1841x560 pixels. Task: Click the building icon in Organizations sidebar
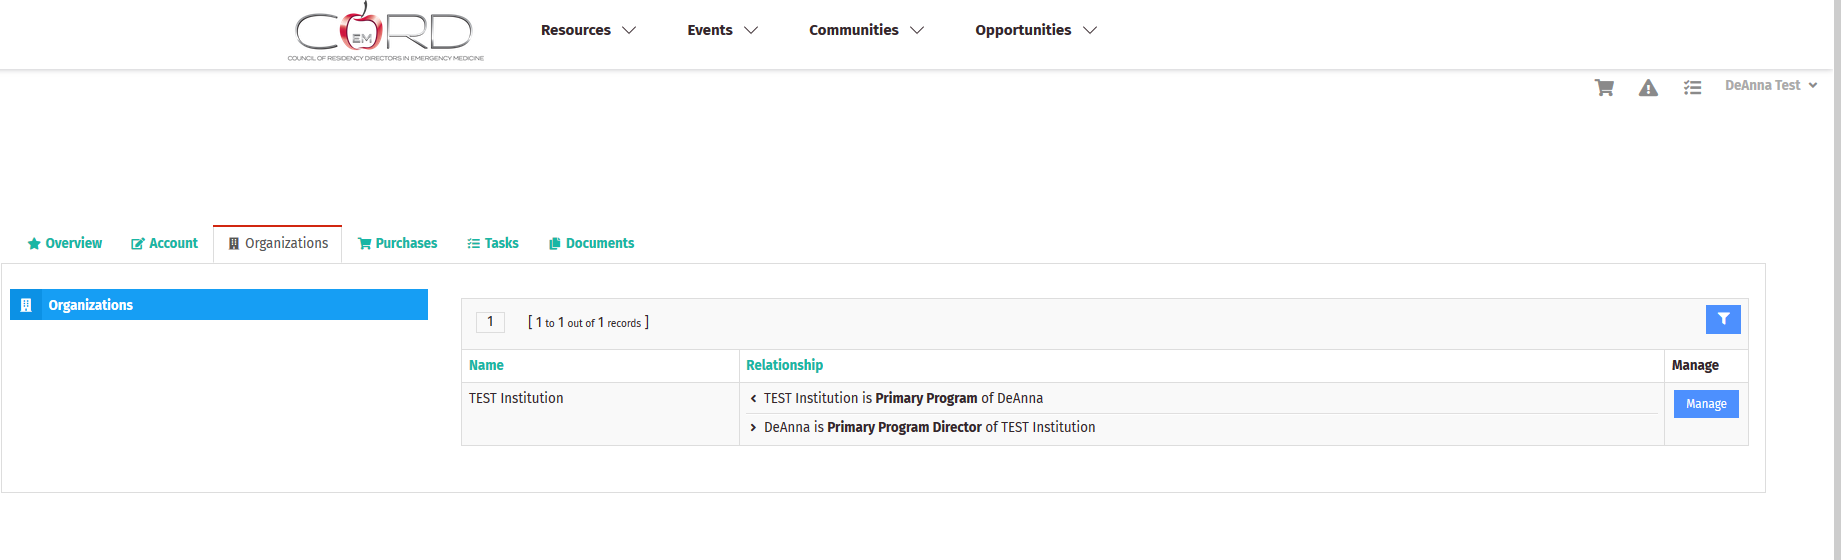click(27, 305)
